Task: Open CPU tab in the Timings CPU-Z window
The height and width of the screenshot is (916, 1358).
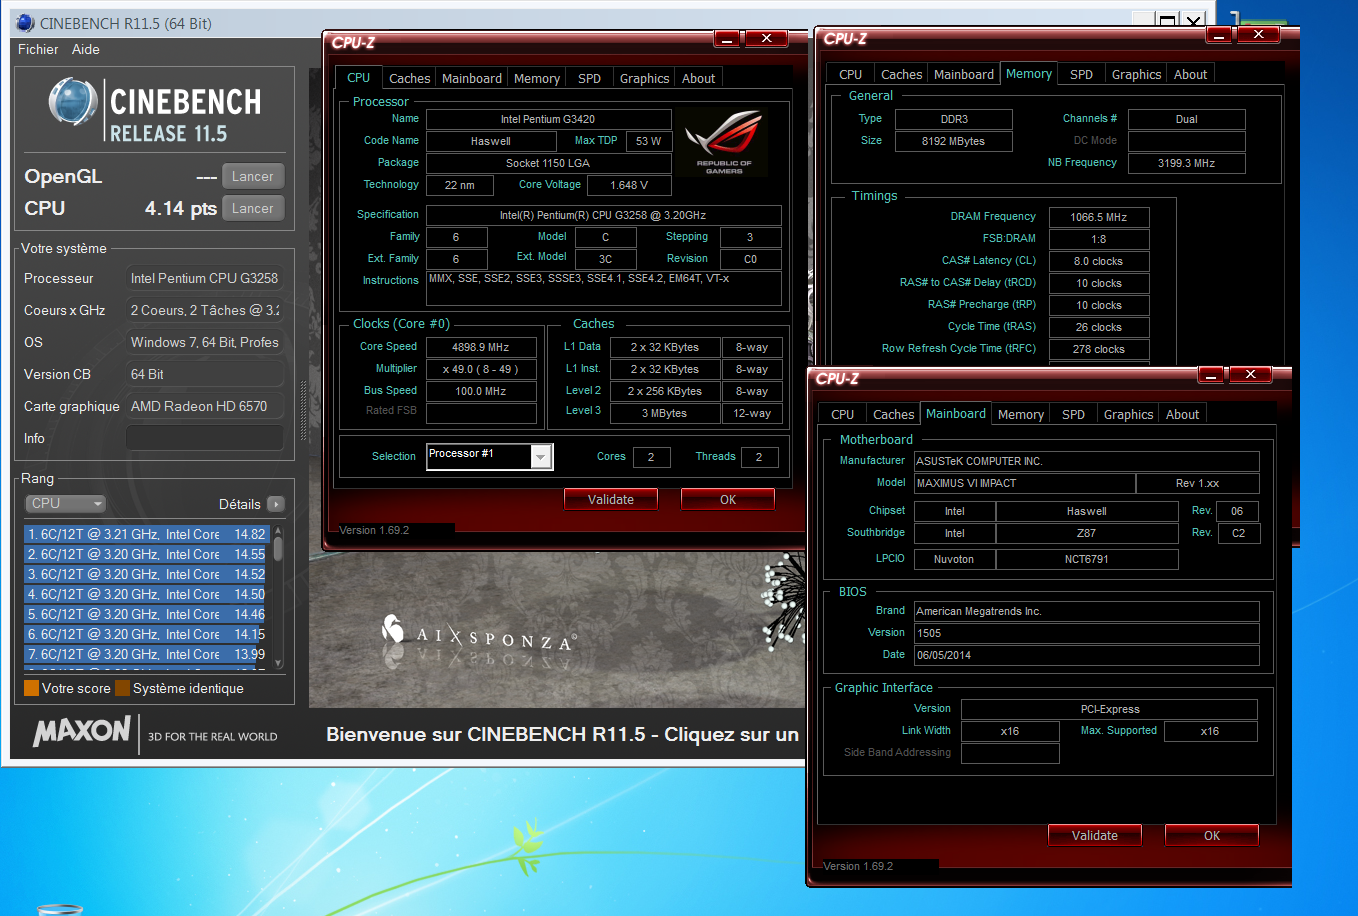Action: [x=851, y=74]
